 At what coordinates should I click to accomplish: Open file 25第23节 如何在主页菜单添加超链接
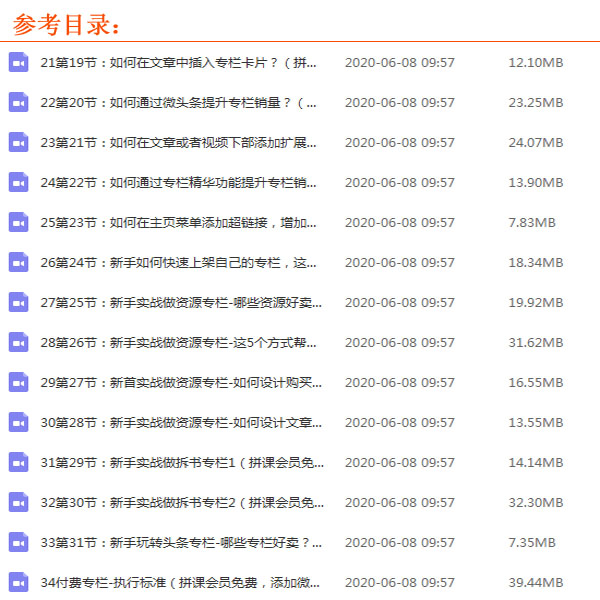click(180, 222)
